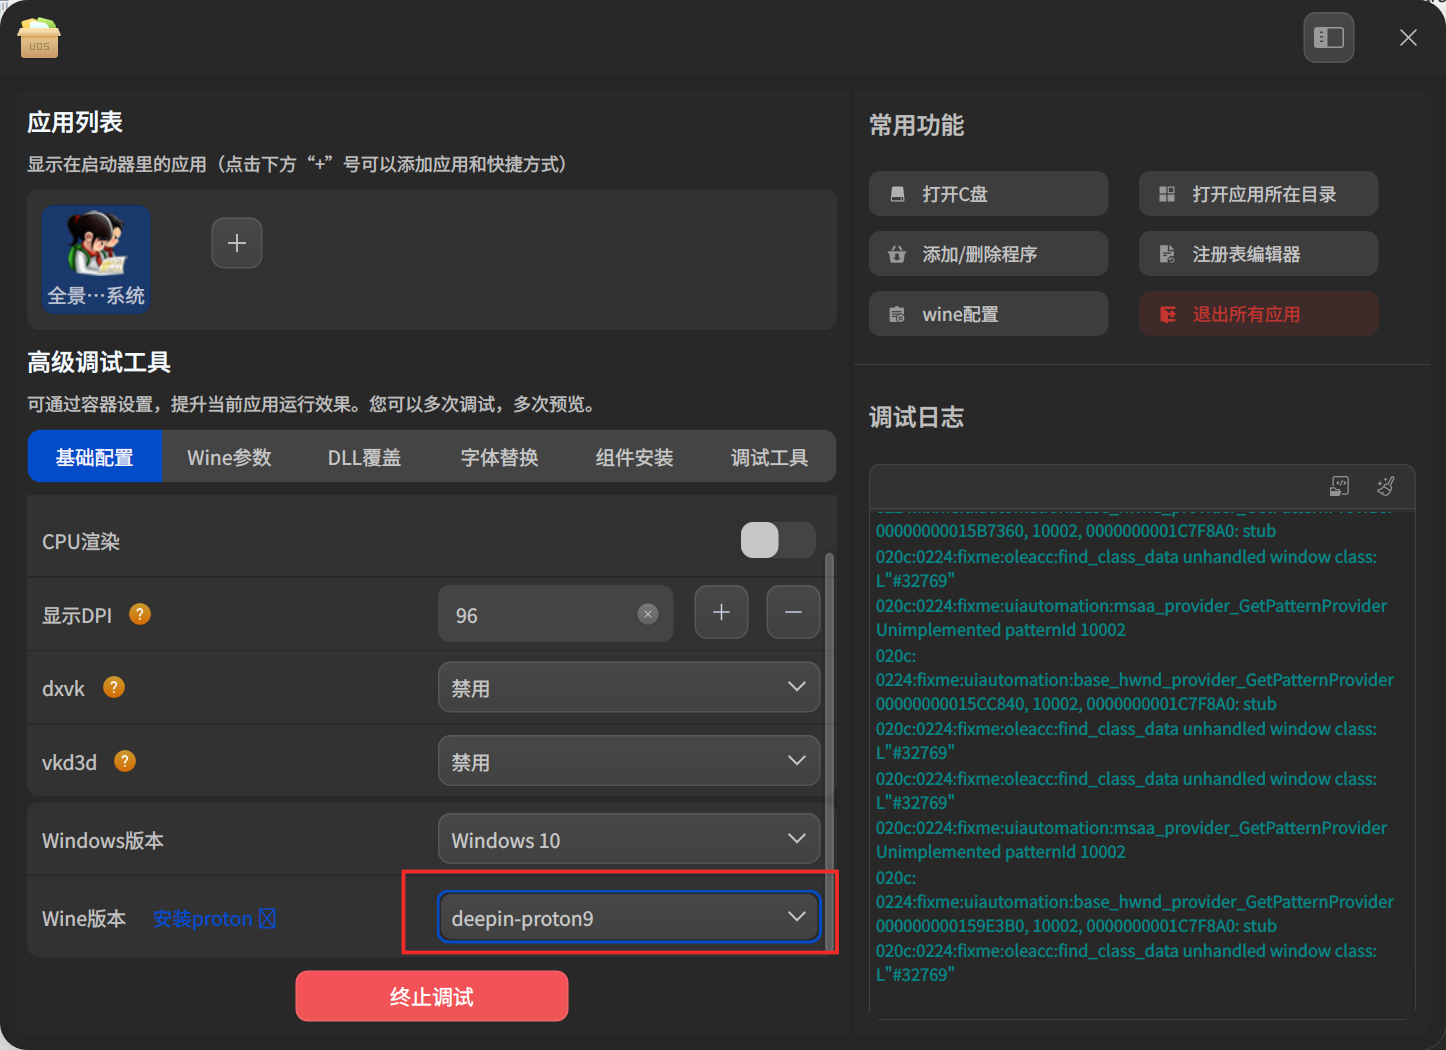Toggle the CPU渲染 switch

[x=778, y=540]
